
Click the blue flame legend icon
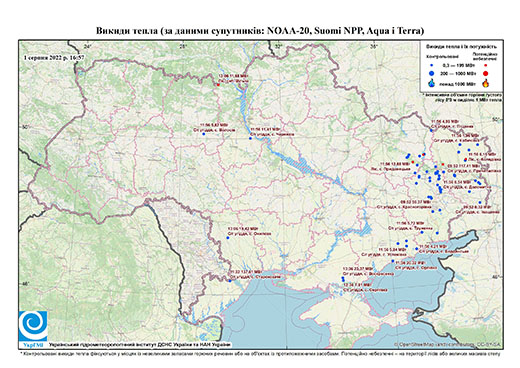coord(432,83)
